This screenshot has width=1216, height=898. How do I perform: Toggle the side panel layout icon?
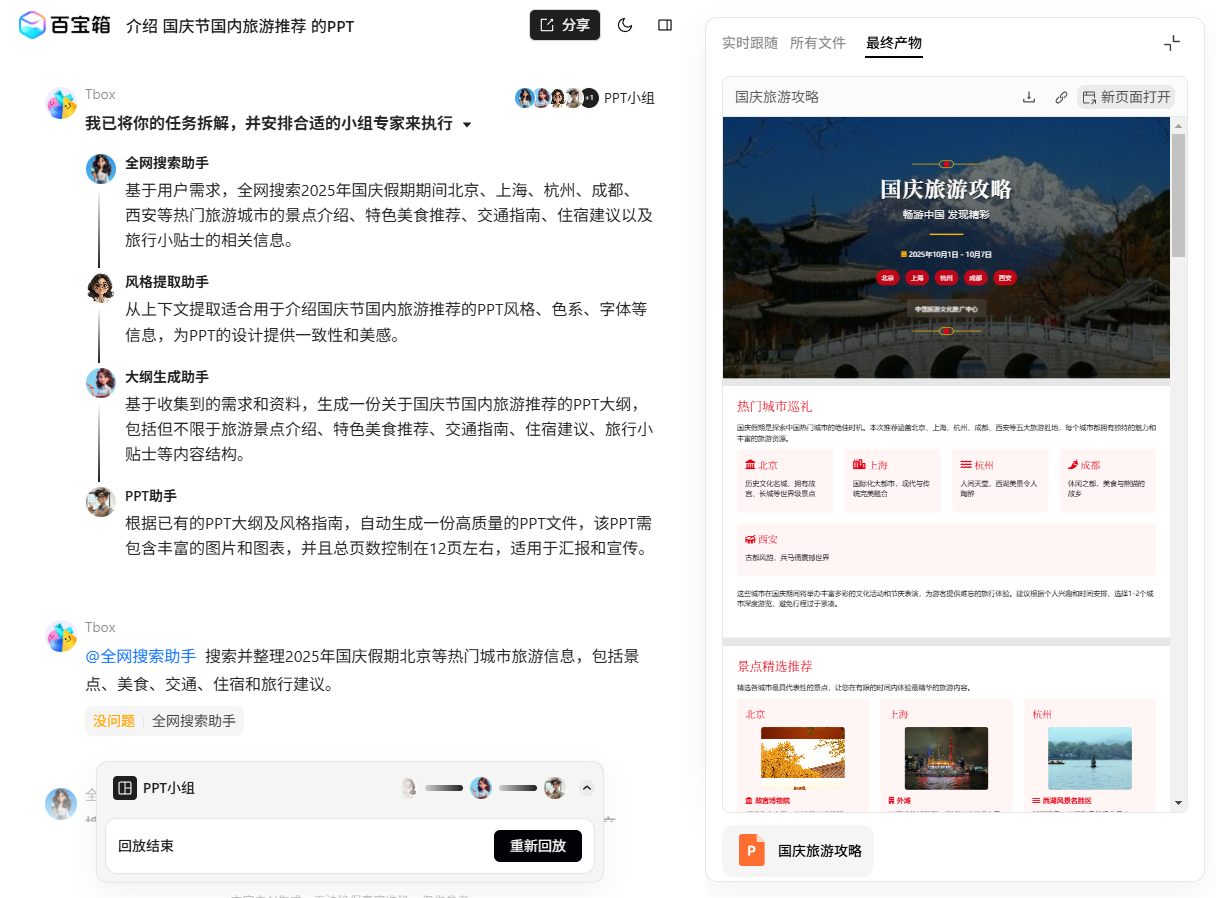pos(665,25)
